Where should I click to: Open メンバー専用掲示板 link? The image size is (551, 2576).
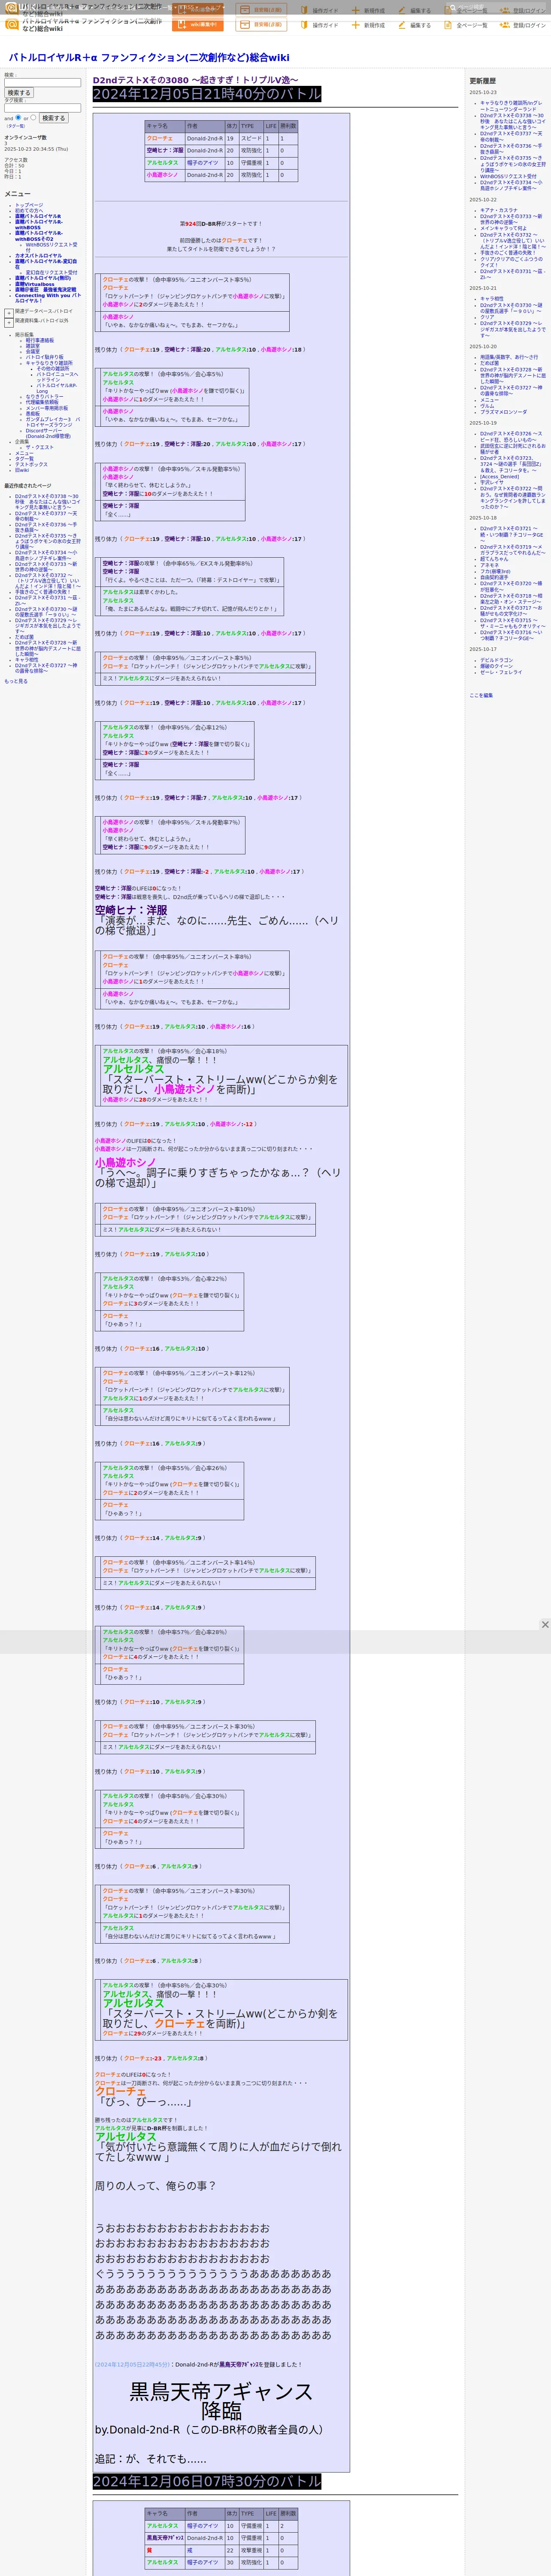pyautogui.click(x=47, y=408)
